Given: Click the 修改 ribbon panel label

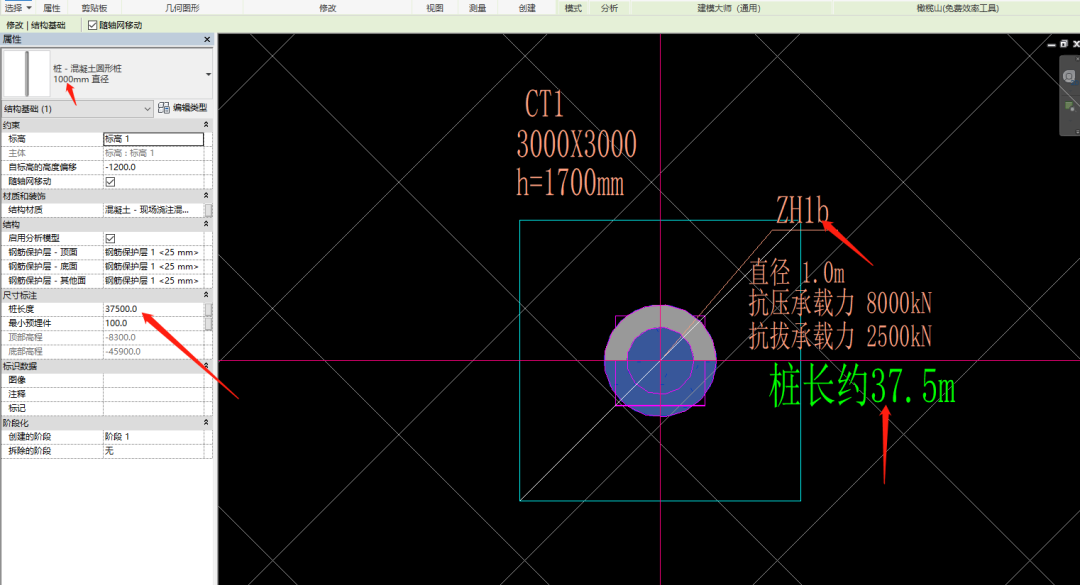Looking at the screenshot, I should 328,8.
